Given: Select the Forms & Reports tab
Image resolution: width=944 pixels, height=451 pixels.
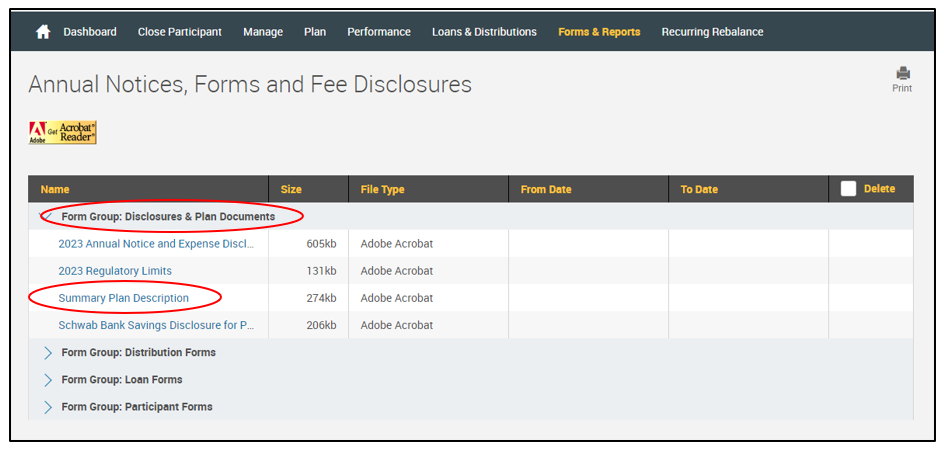Looking at the screenshot, I should 599,32.
